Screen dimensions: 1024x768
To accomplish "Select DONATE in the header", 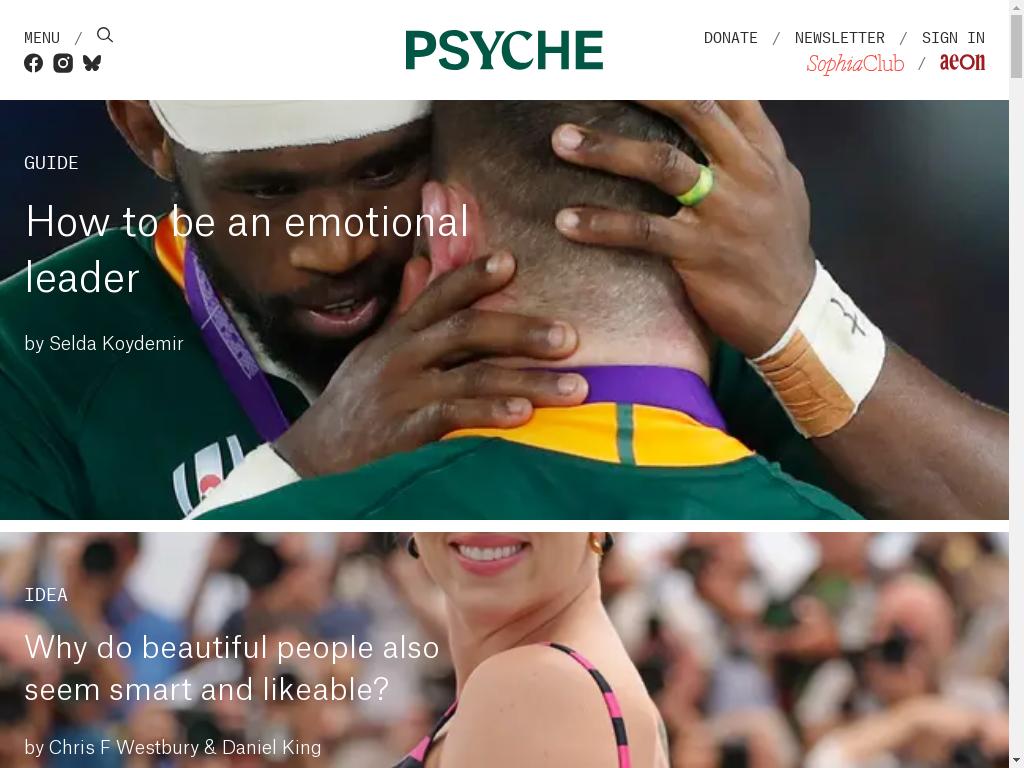I will (x=730, y=38).
